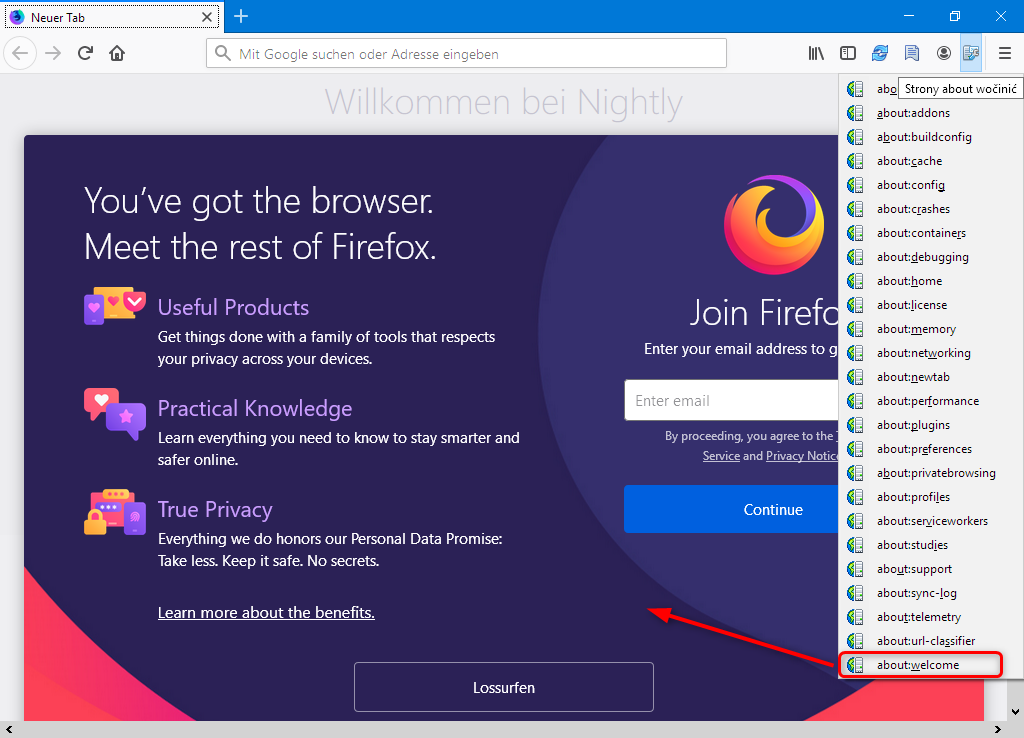Open a new tab with plus button
The image size is (1024, 738).
pyautogui.click(x=241, y=16)
